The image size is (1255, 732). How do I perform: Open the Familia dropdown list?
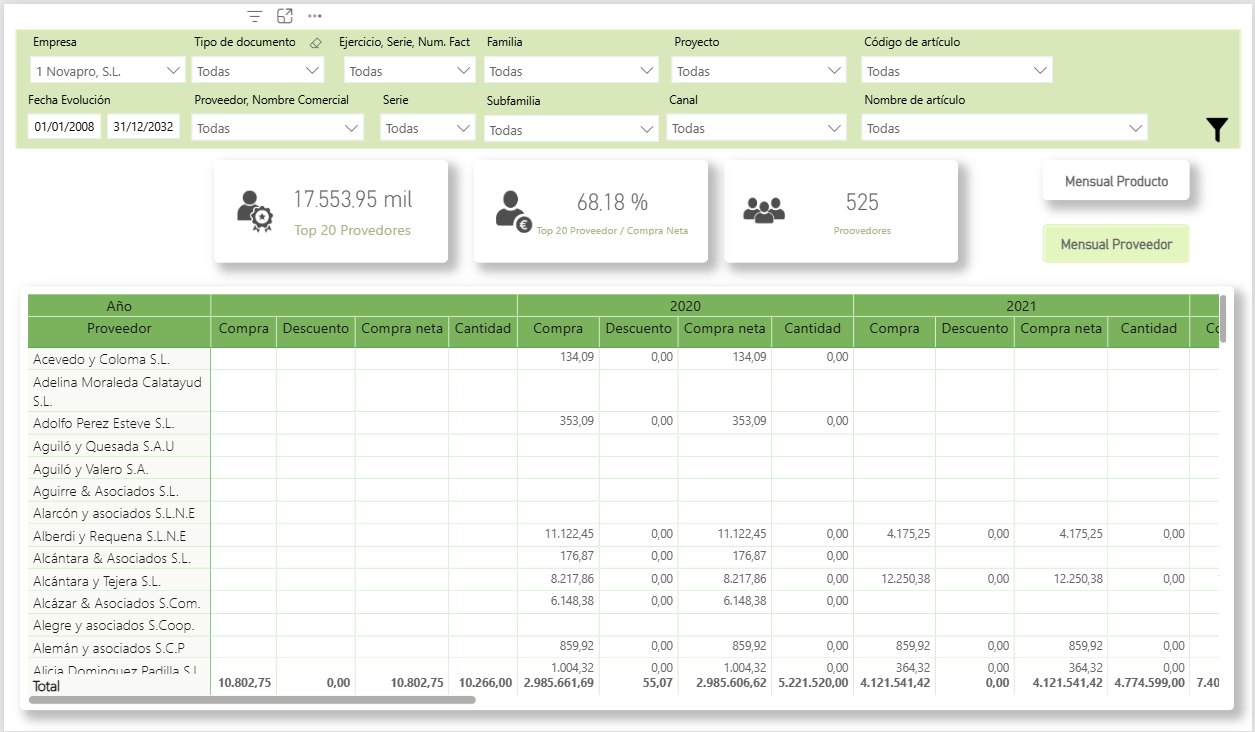coord(646,71)
